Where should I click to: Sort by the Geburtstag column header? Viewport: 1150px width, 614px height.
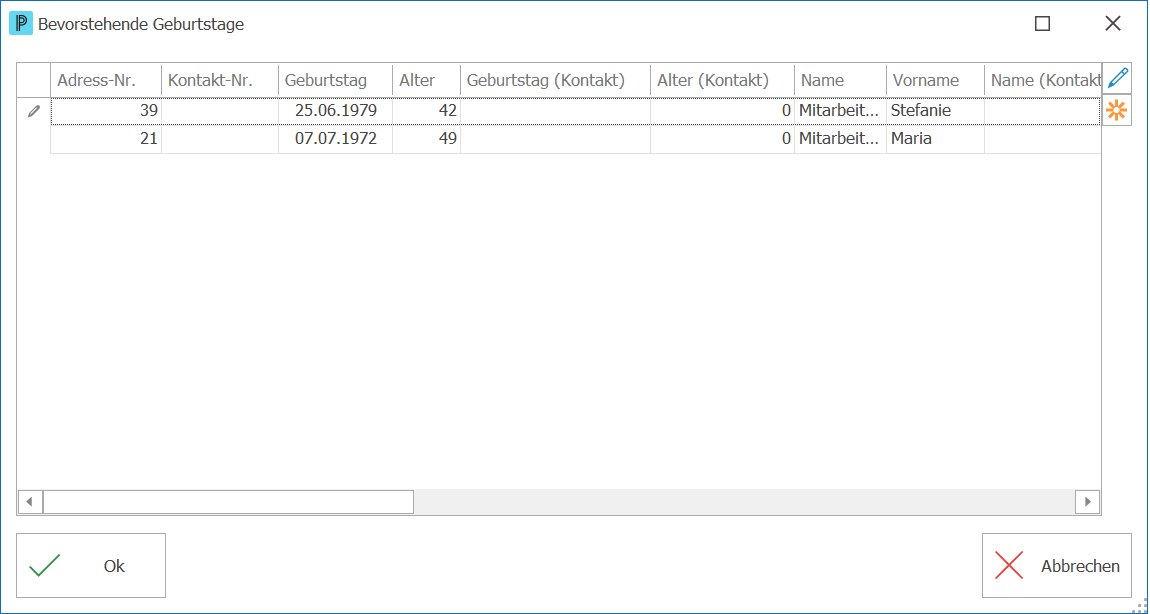336,80
